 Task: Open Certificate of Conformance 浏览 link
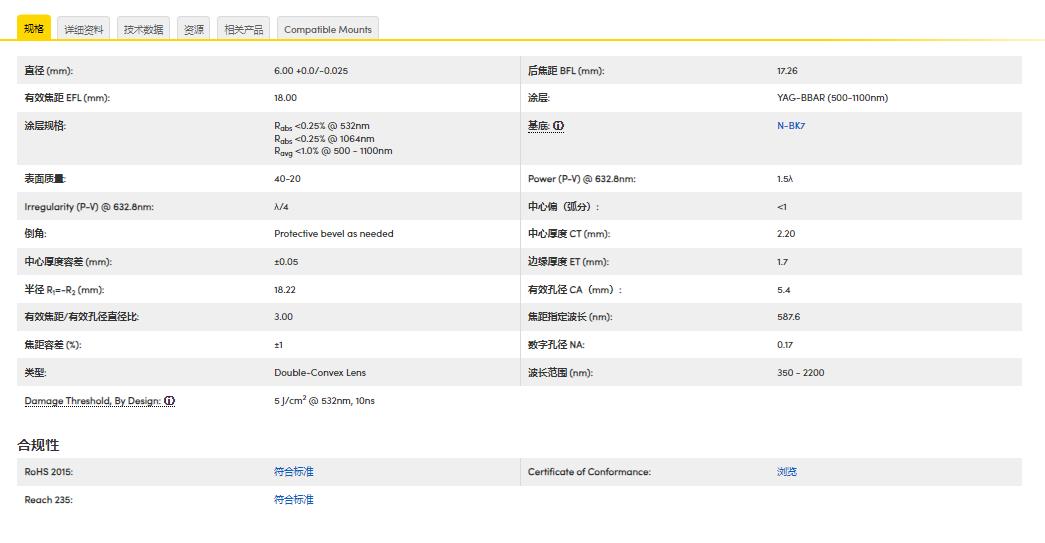(x=787, y=472)
